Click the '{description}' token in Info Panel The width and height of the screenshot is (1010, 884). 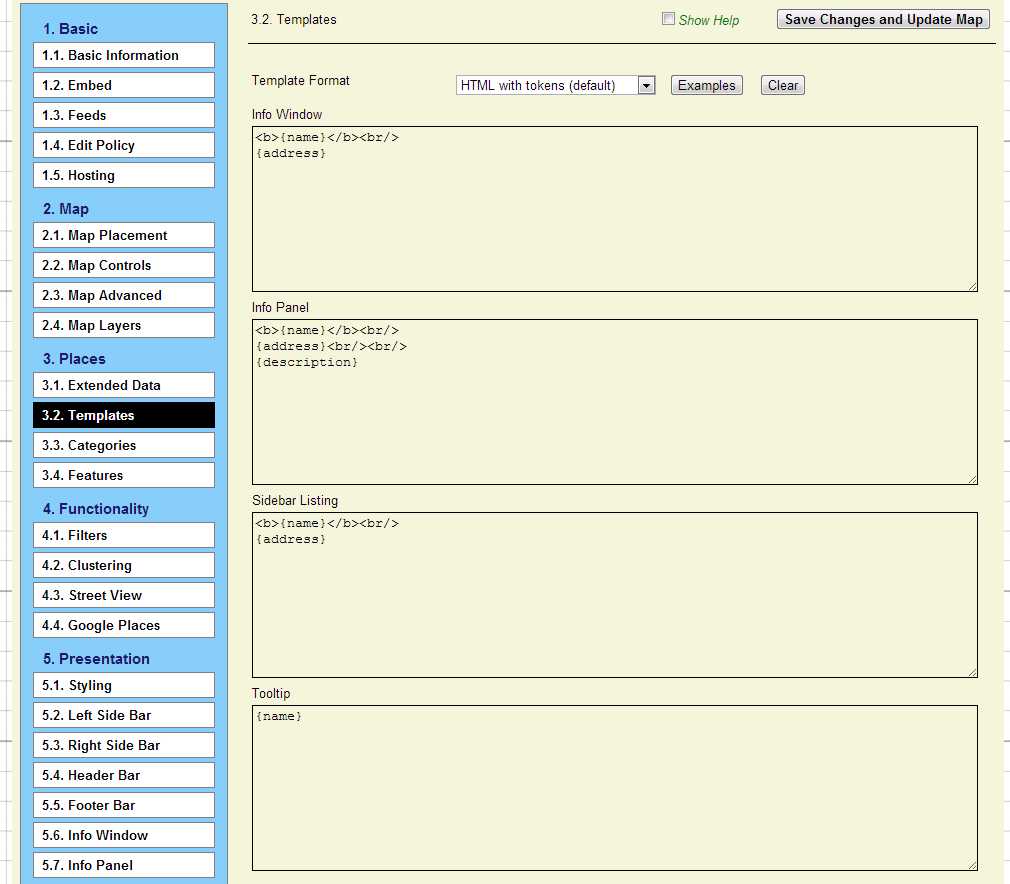pyautogui.click(x=307, y=362)
